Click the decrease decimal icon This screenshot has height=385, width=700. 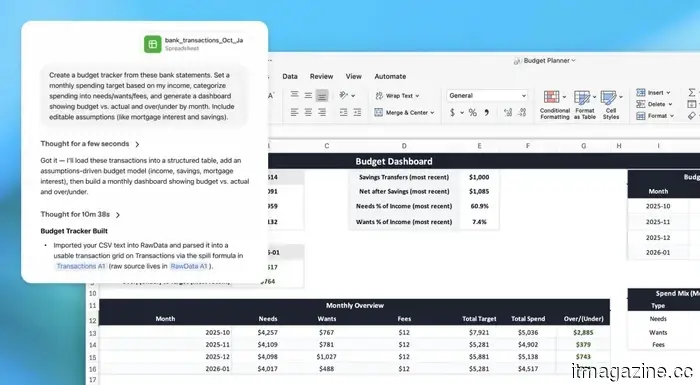[x=522, y=113]
